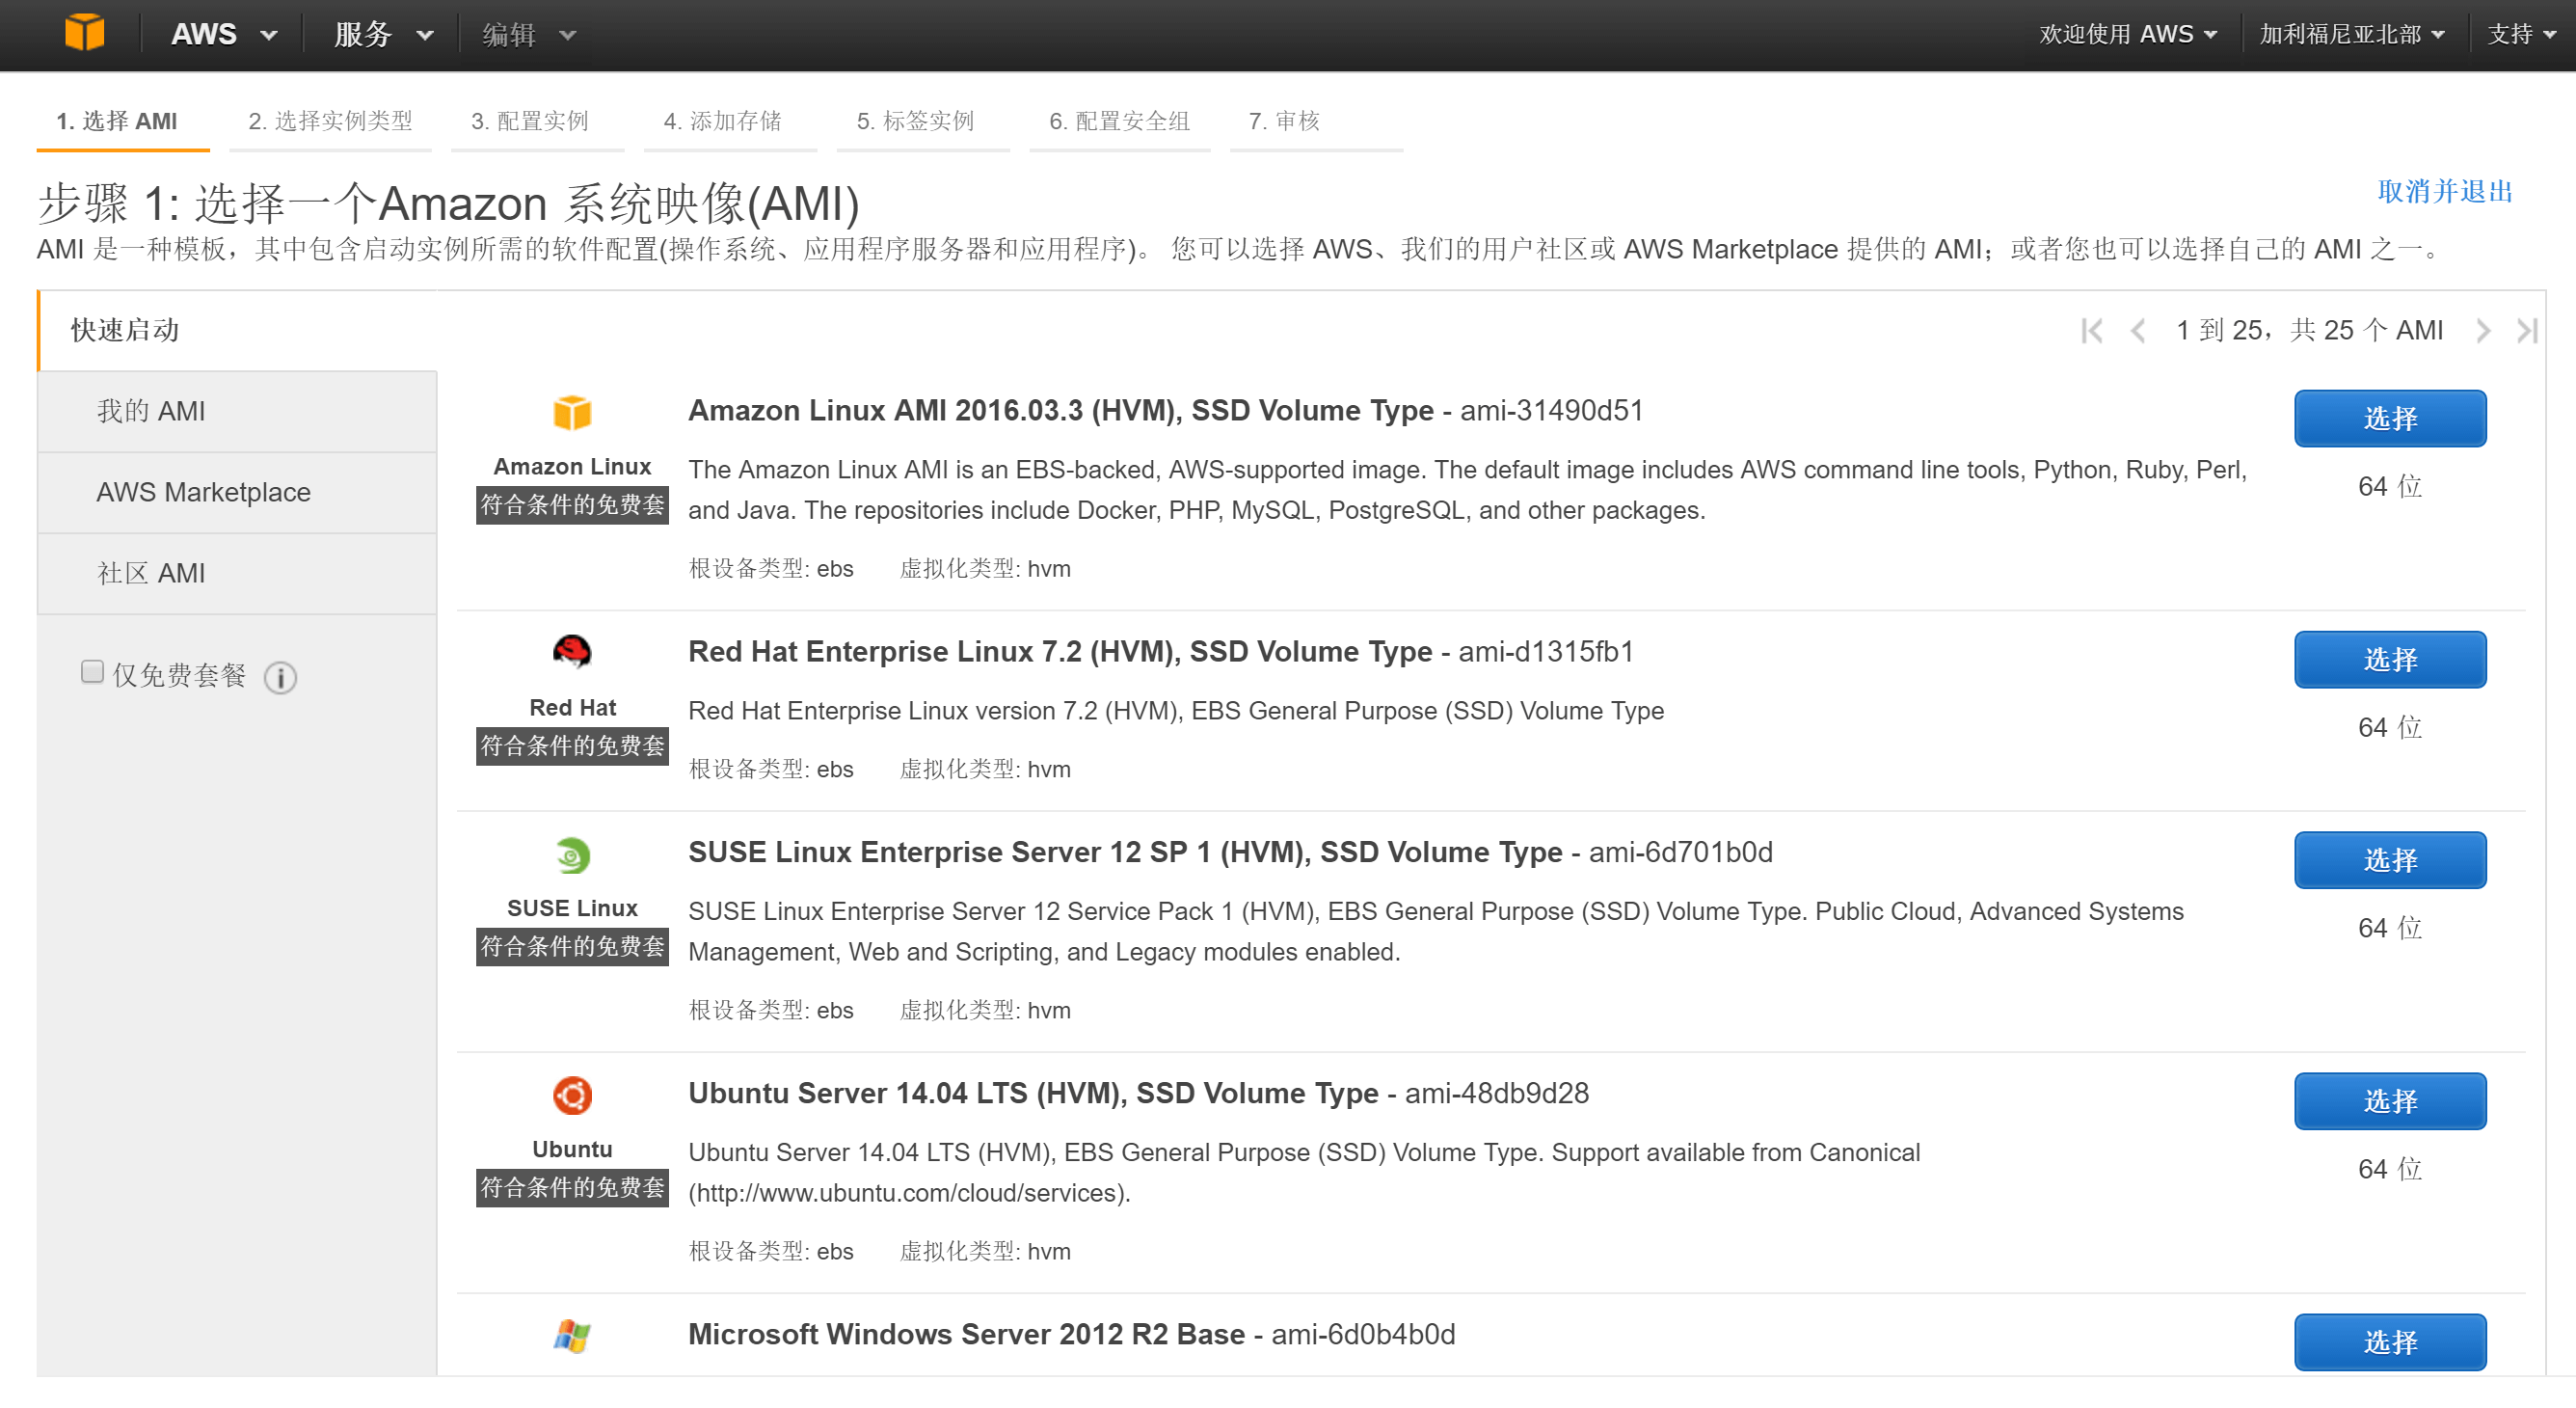Open the 我的 AMI sidebar section

point(238,412)
